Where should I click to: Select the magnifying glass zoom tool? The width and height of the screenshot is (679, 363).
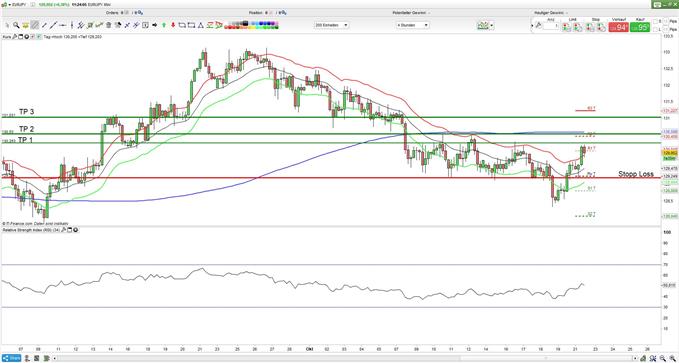[16, 25]
